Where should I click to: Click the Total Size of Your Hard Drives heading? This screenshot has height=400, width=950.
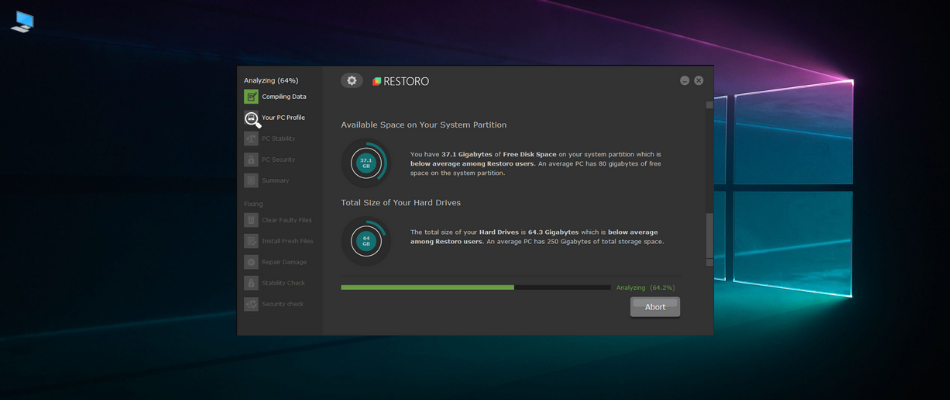tap(400, 202)
